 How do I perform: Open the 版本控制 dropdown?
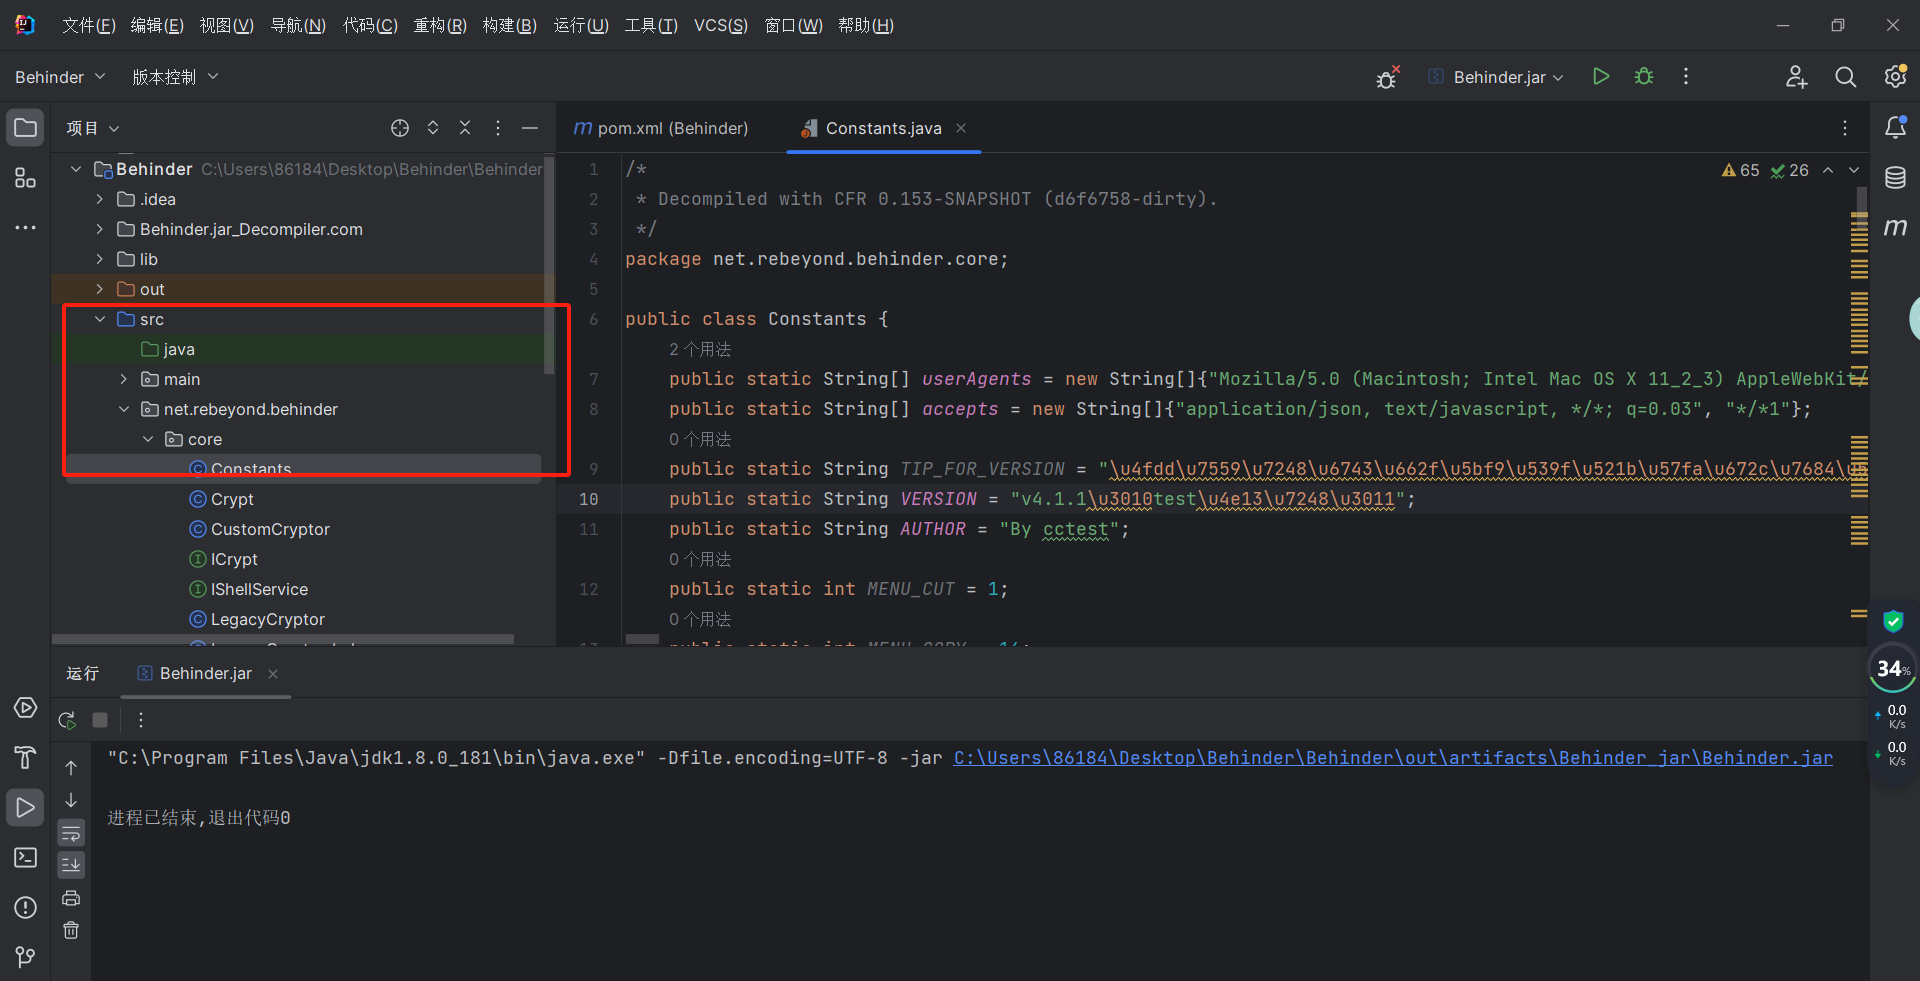point(175,77)
